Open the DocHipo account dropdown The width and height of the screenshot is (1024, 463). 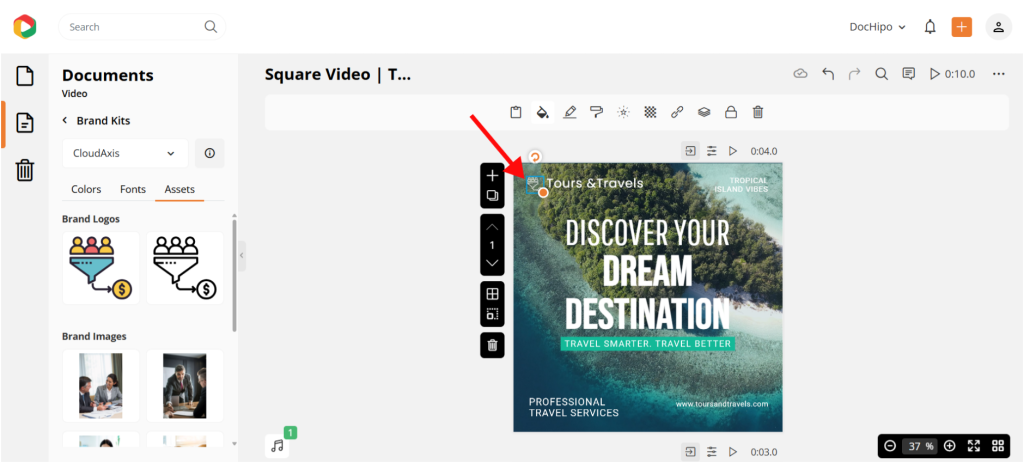point(877,27)
